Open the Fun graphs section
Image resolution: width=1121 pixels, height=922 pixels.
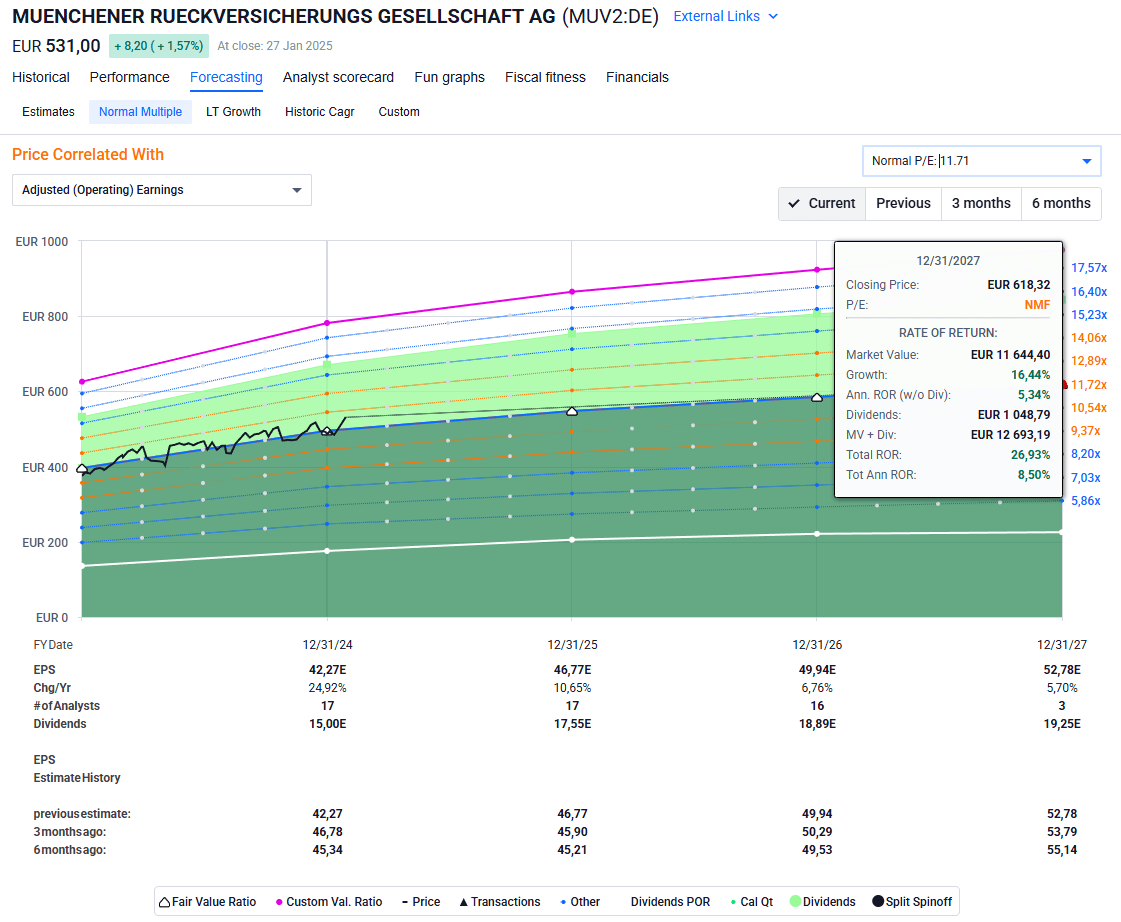click(449, 77)
